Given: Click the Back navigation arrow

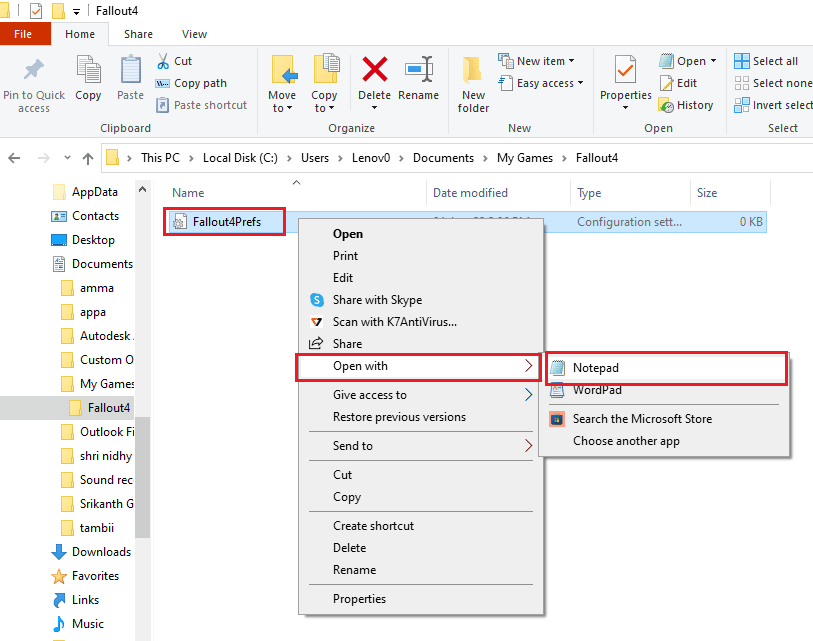Looking at the screenshot, I should click(15, 158).
